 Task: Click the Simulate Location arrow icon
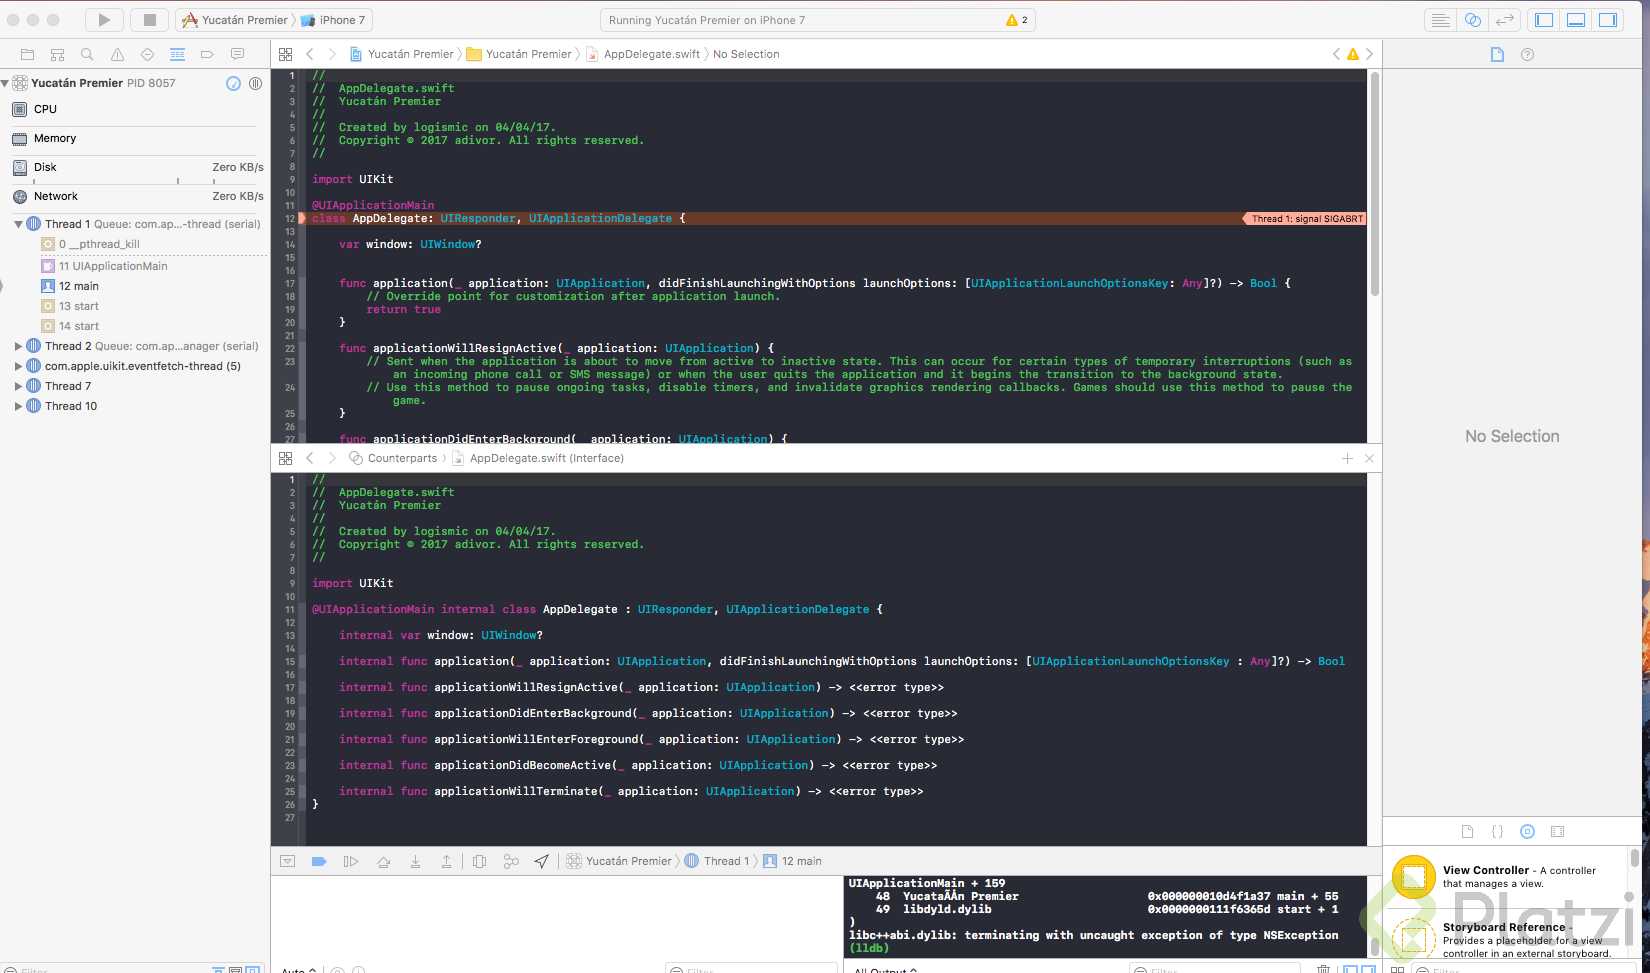click(x=541, y=861)
